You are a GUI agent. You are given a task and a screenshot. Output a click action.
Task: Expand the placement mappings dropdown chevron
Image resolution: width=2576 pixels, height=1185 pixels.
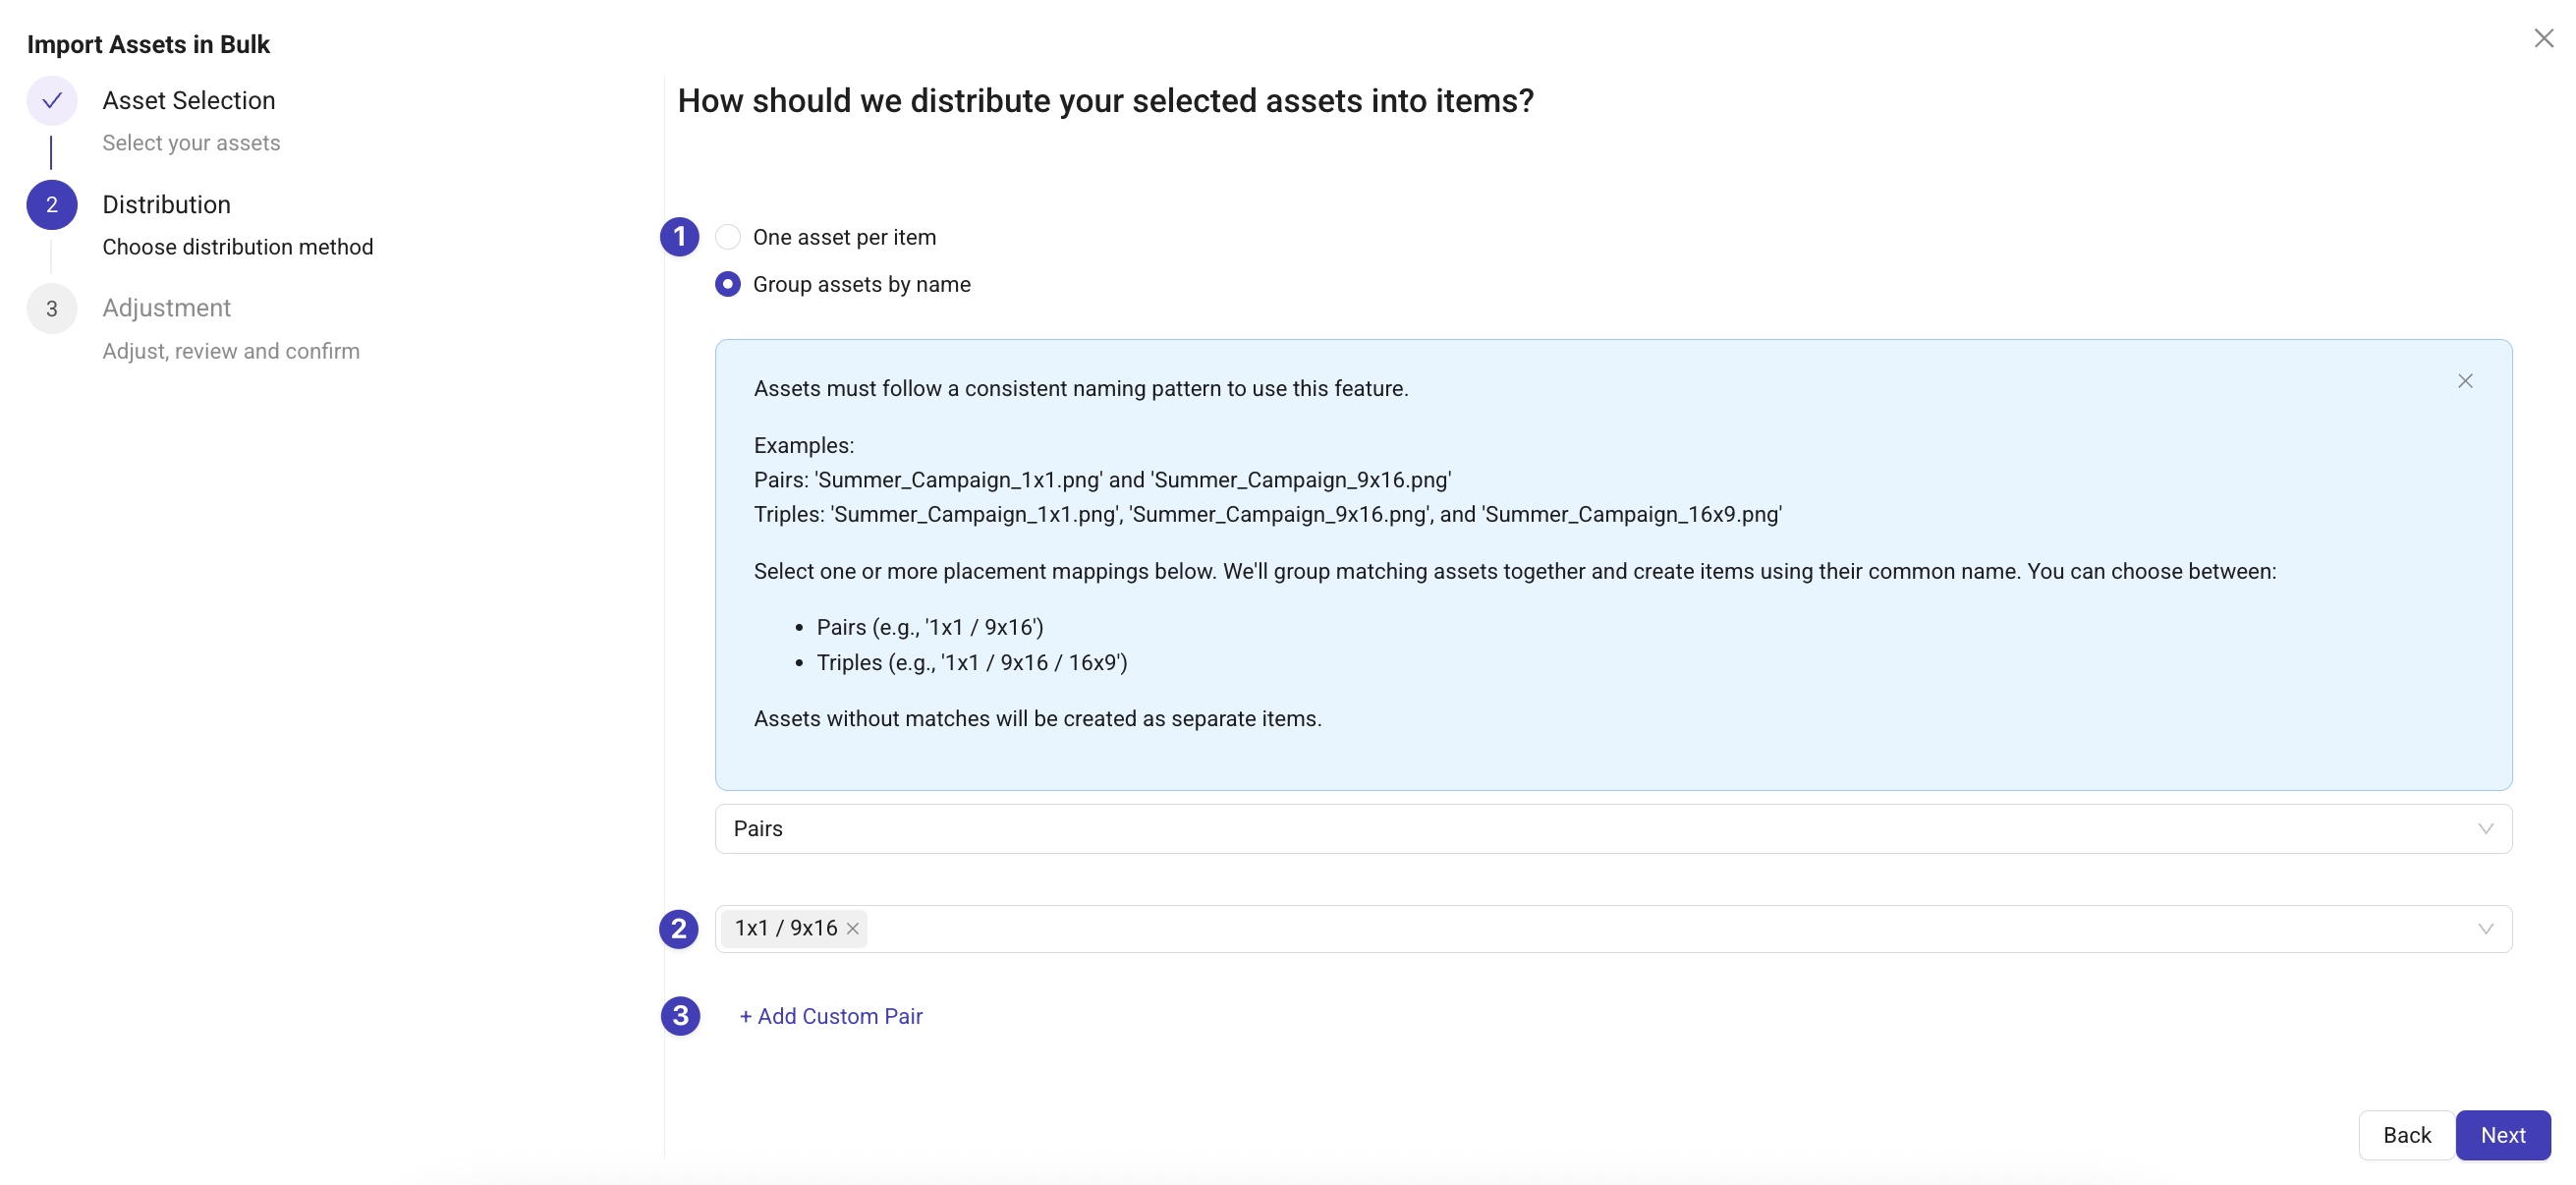2485,929
